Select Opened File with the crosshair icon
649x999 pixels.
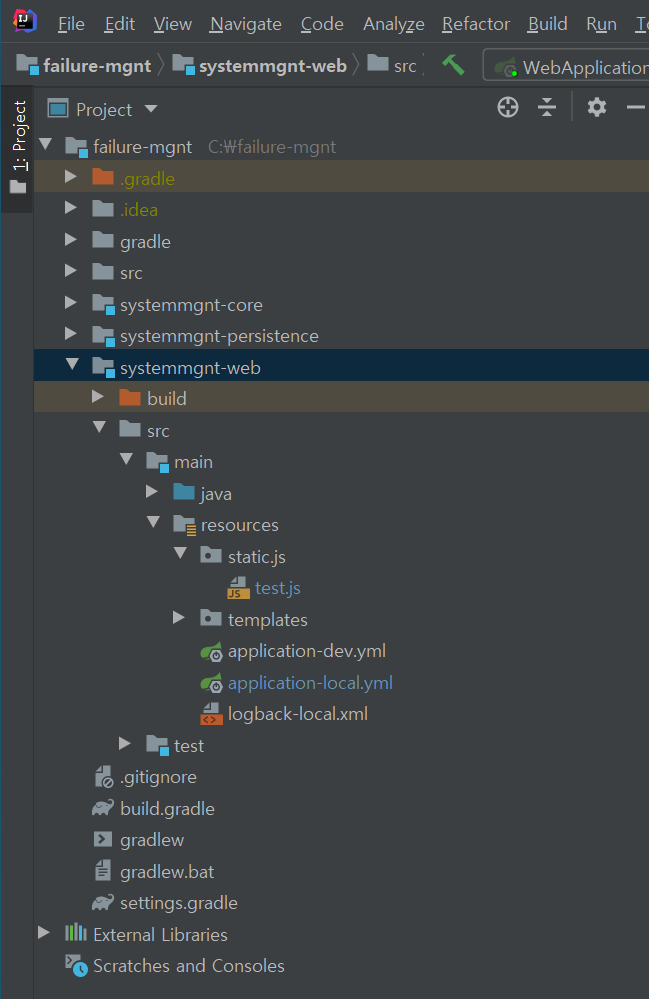(x=507, y=107)
